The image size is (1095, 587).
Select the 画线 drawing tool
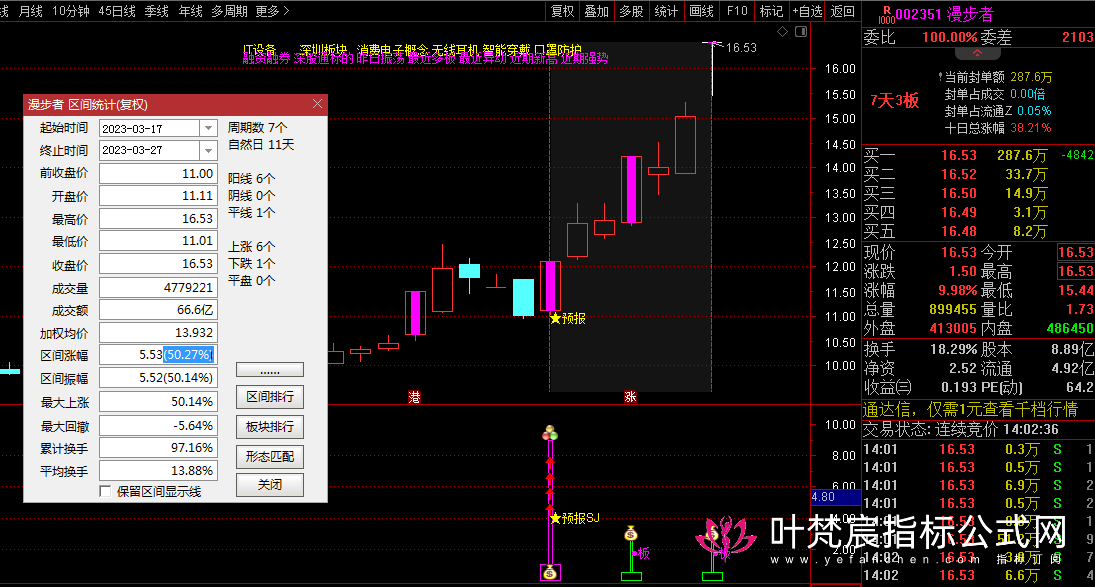pos(701,11)
